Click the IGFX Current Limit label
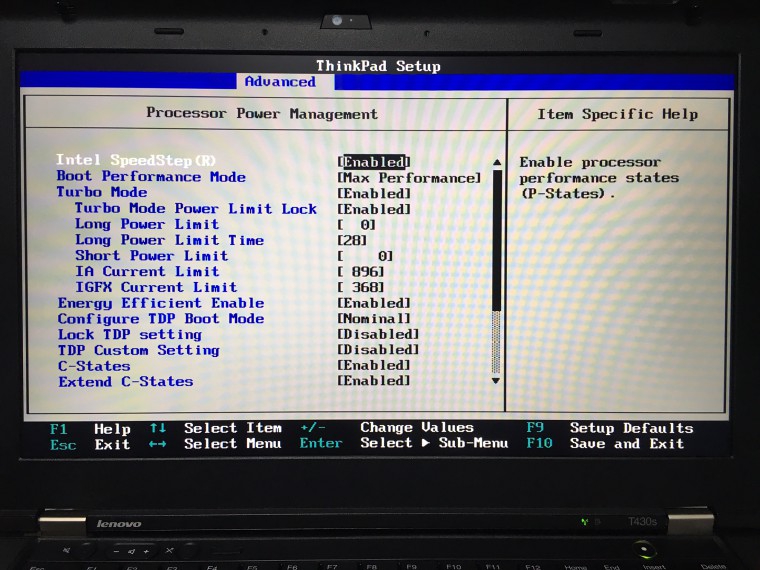The height and width of the screenshot is (570, 760). point(156,287)
